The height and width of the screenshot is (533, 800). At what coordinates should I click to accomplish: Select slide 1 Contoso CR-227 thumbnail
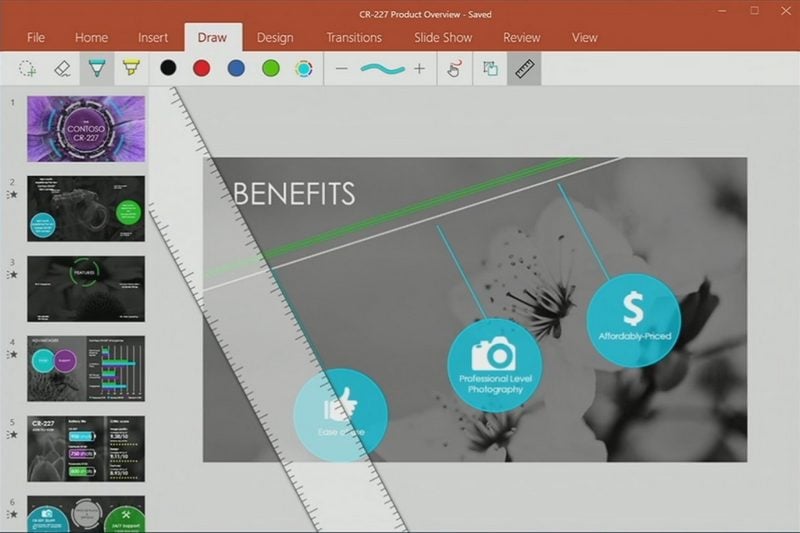tap(86, 129)
